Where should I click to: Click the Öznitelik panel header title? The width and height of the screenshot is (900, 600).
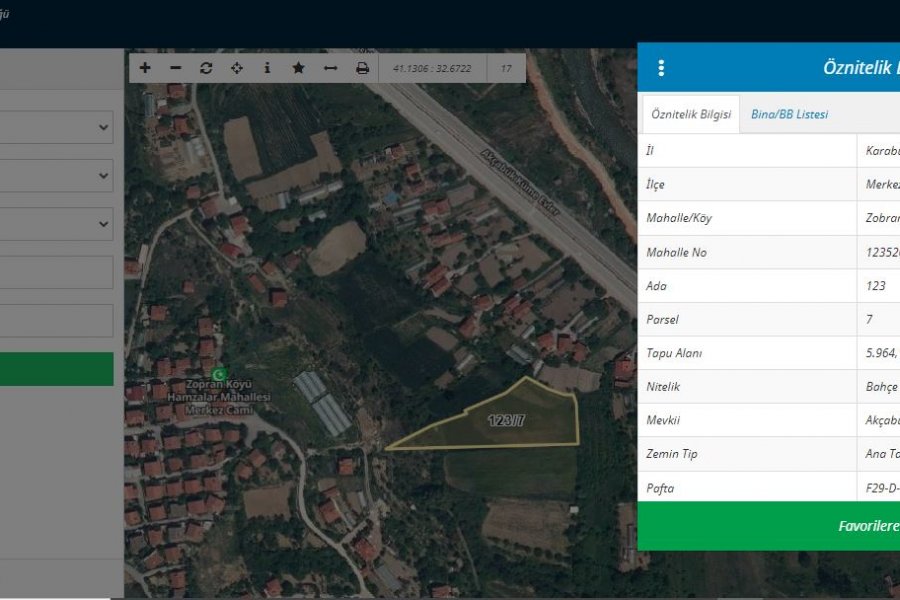(861, 68)
